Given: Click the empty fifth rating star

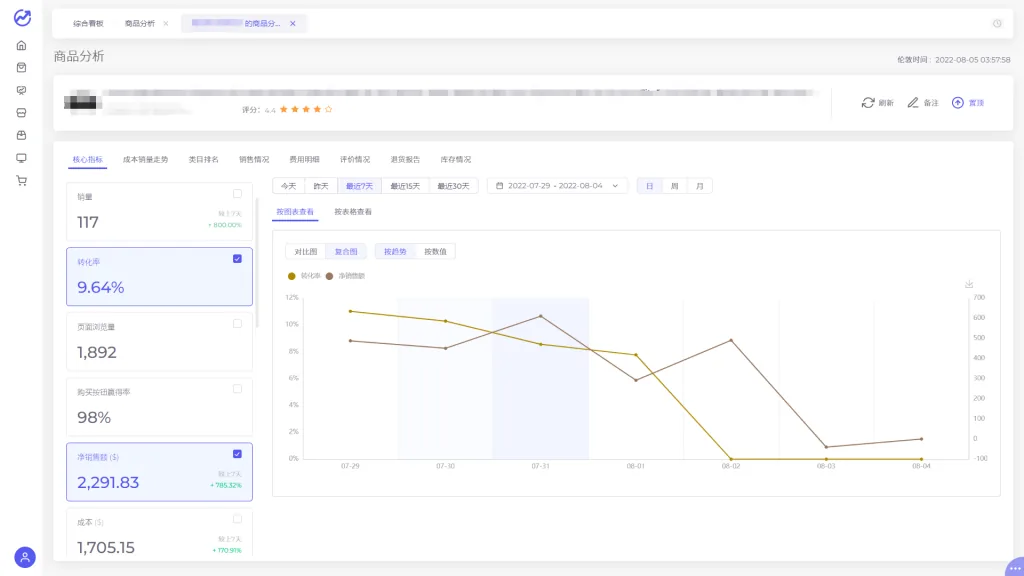Looking at the screenshot, I should (x=328, y=109).
